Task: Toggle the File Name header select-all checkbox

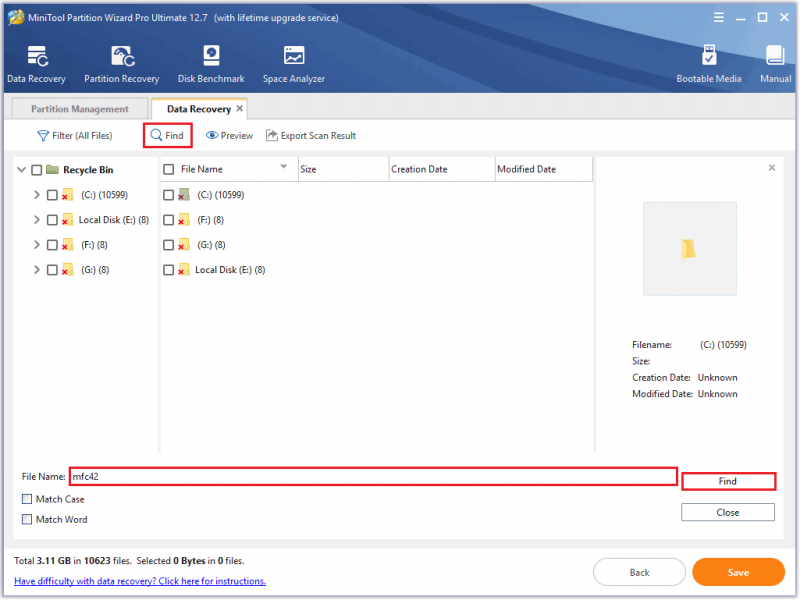Action: [168, 169]
